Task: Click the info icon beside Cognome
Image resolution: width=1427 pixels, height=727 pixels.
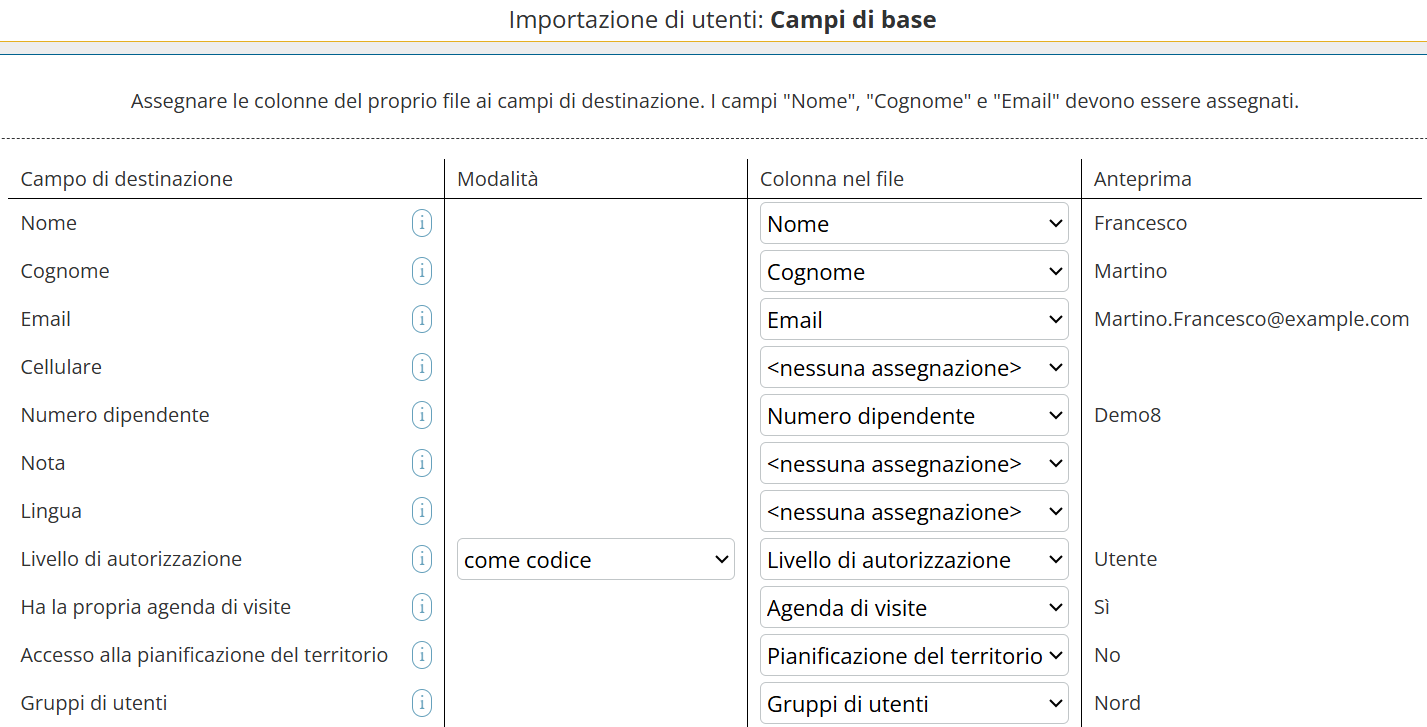Action: pos(422,271)
